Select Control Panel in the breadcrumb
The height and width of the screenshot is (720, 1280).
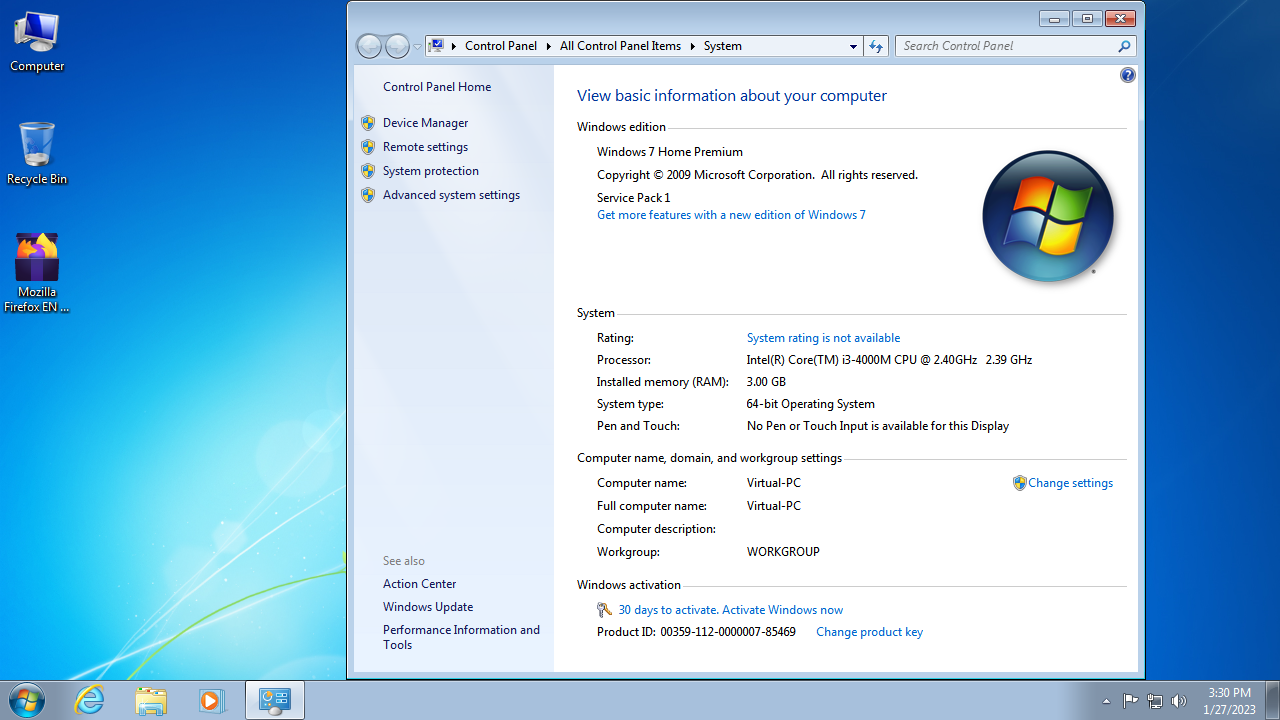pyautogui.click(x=501, y=46)
